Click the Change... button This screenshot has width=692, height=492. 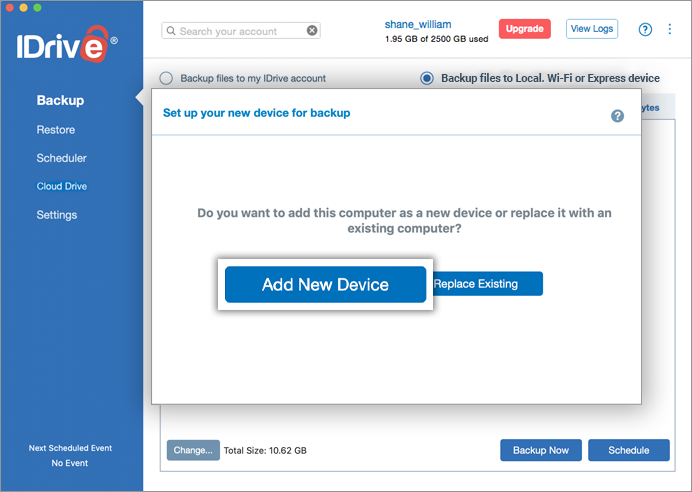pos(193,450)
